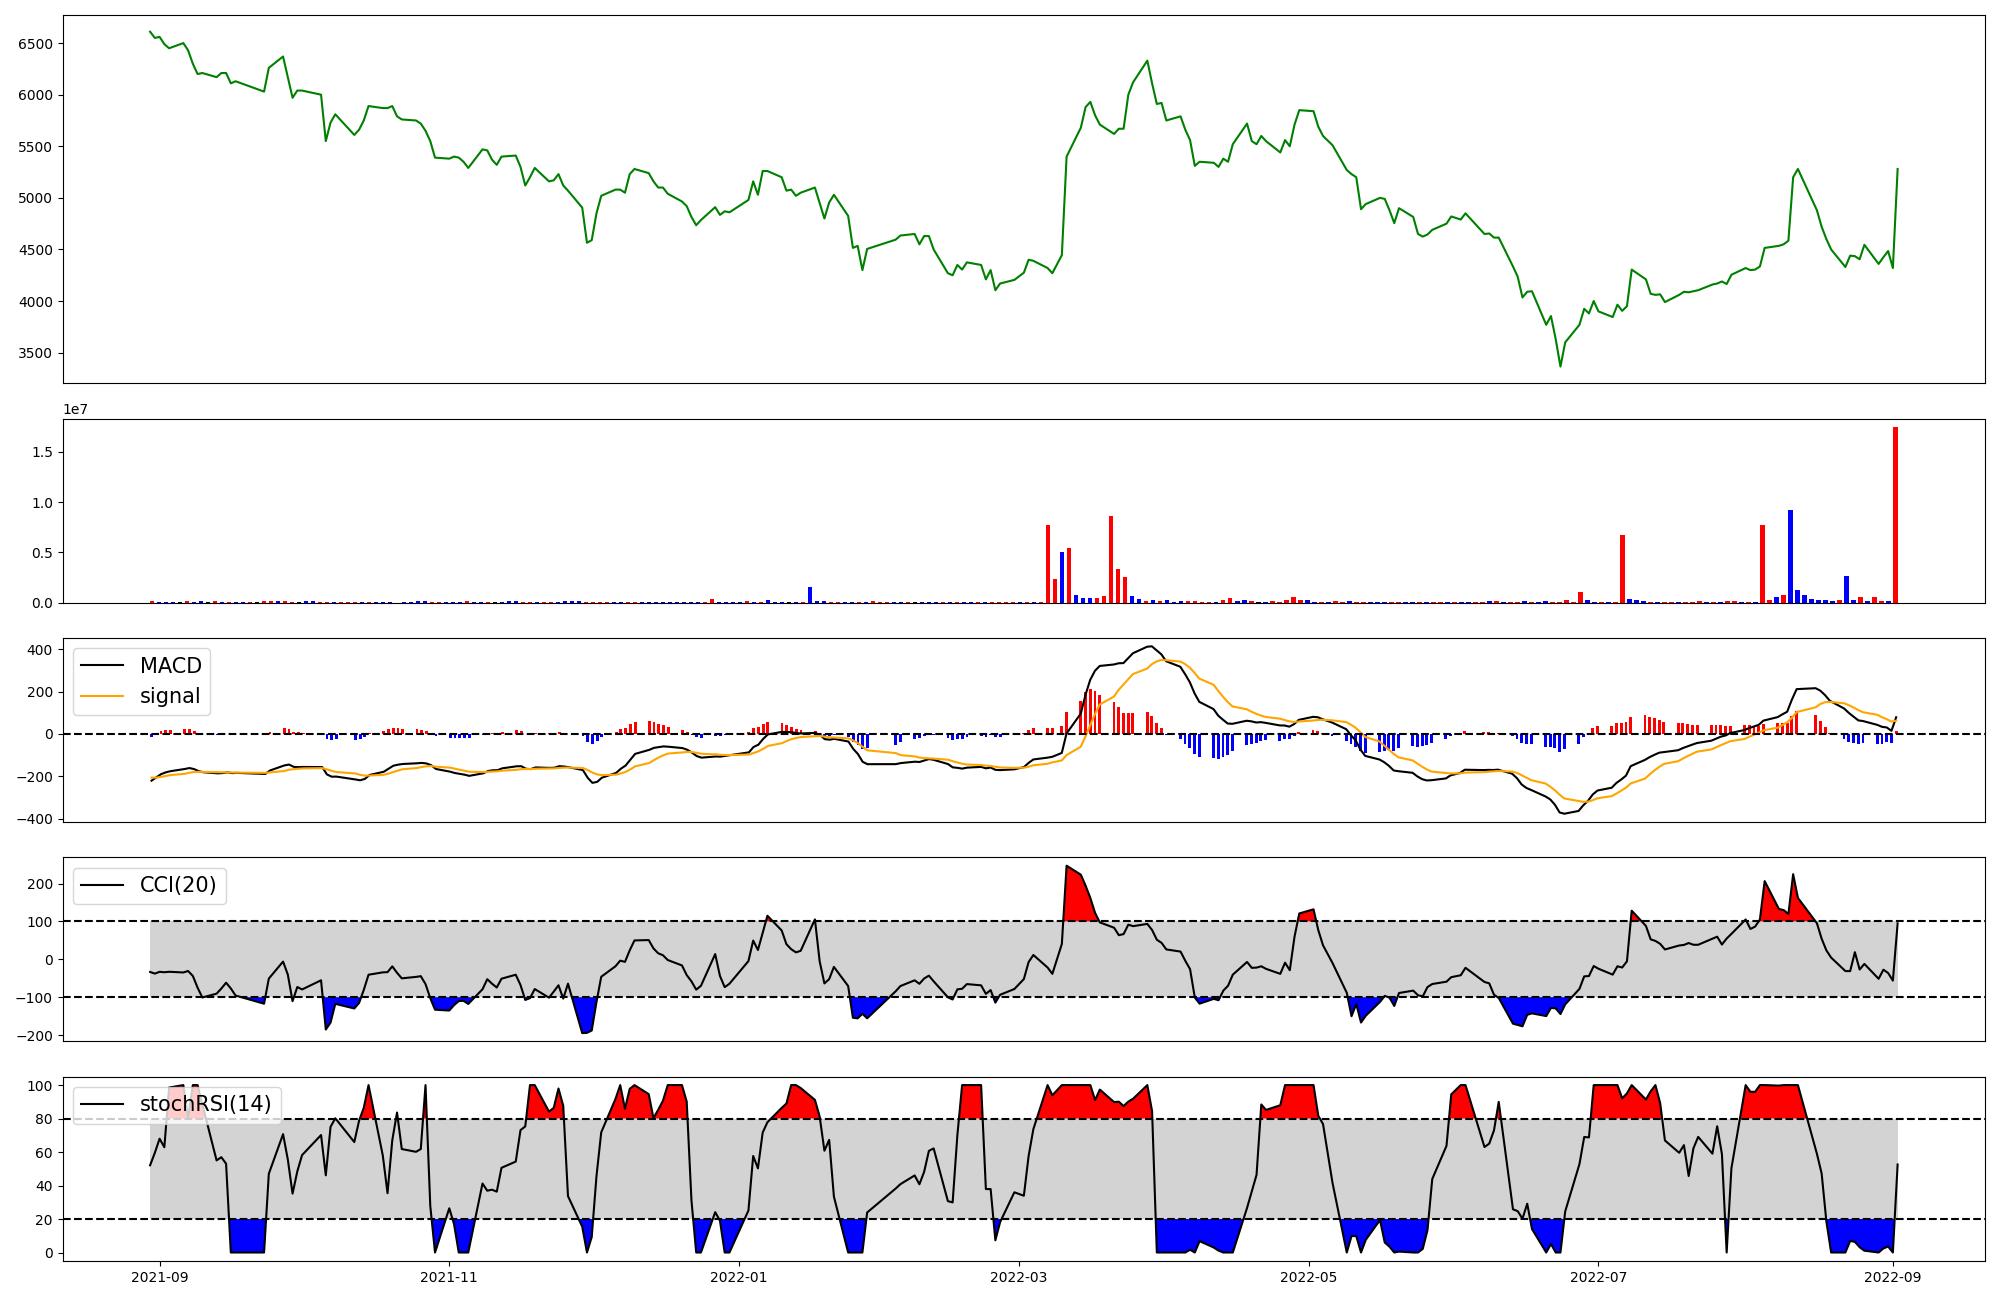Click the 2021-11 date tick label
Image resolution: width=2000 pixels, height=1300 pixels.
coord(449,1277)
